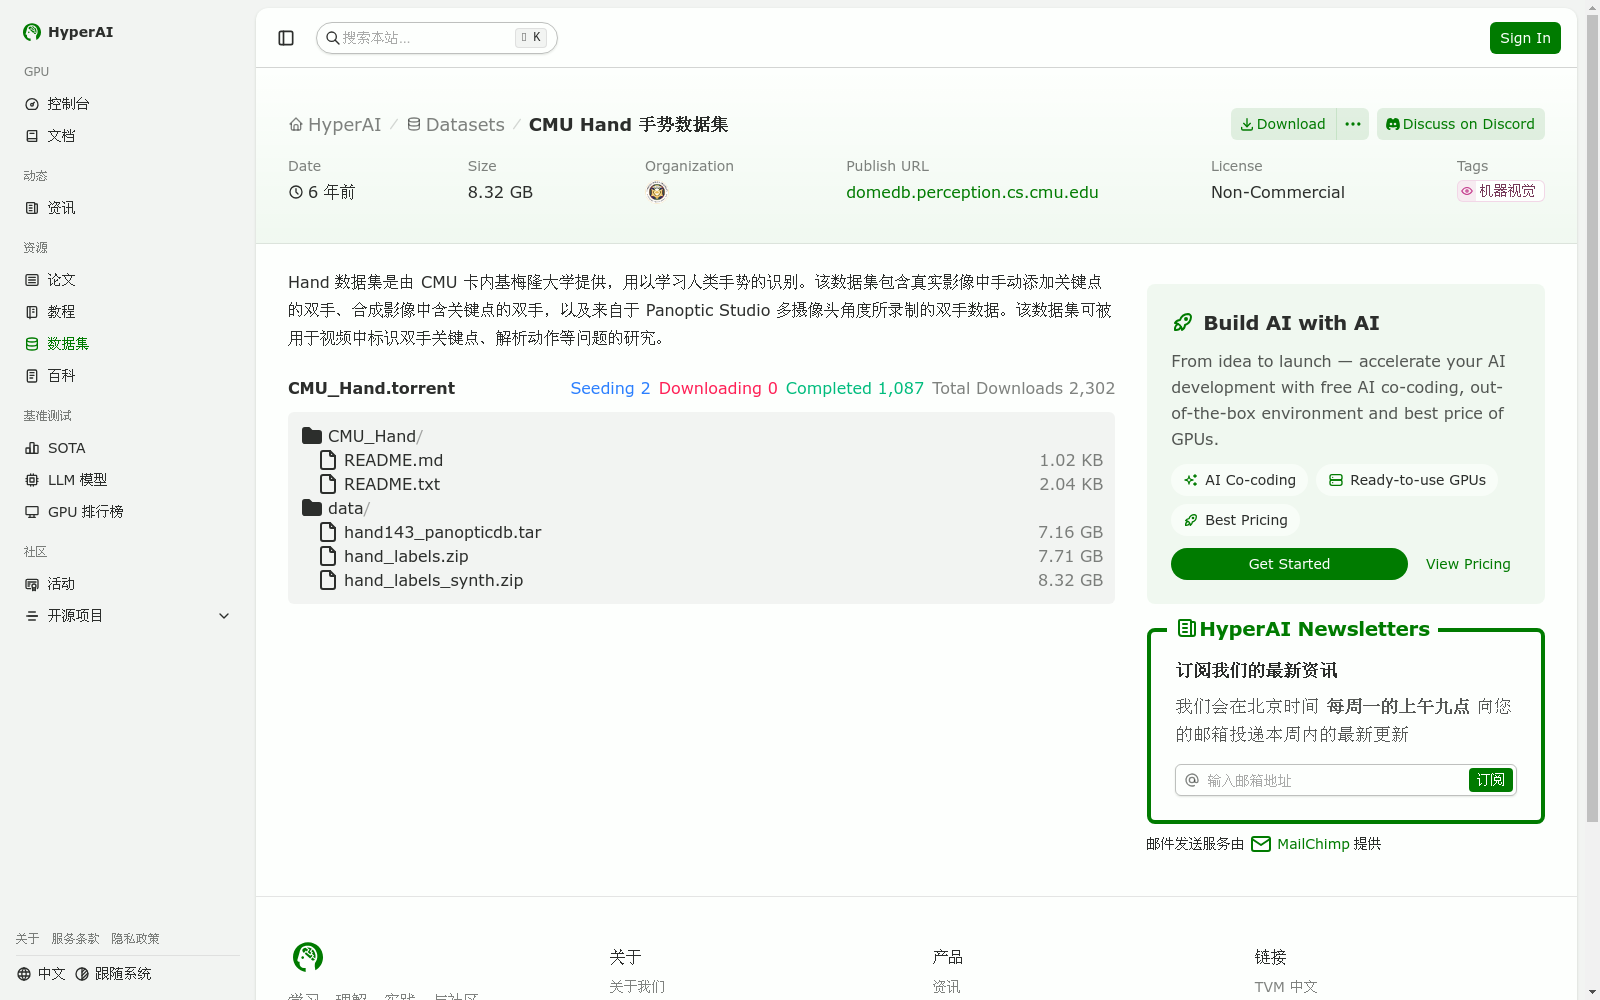Click Total Downloads 2,302 text

click(x=1024, y=388)
